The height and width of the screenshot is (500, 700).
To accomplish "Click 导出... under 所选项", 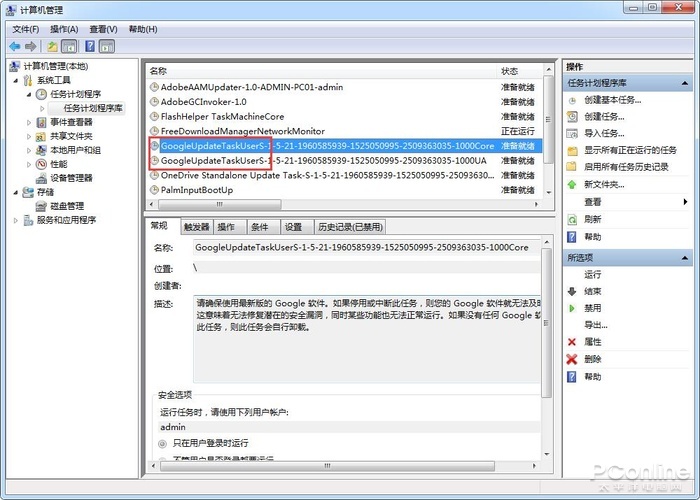I will [596, 325].
